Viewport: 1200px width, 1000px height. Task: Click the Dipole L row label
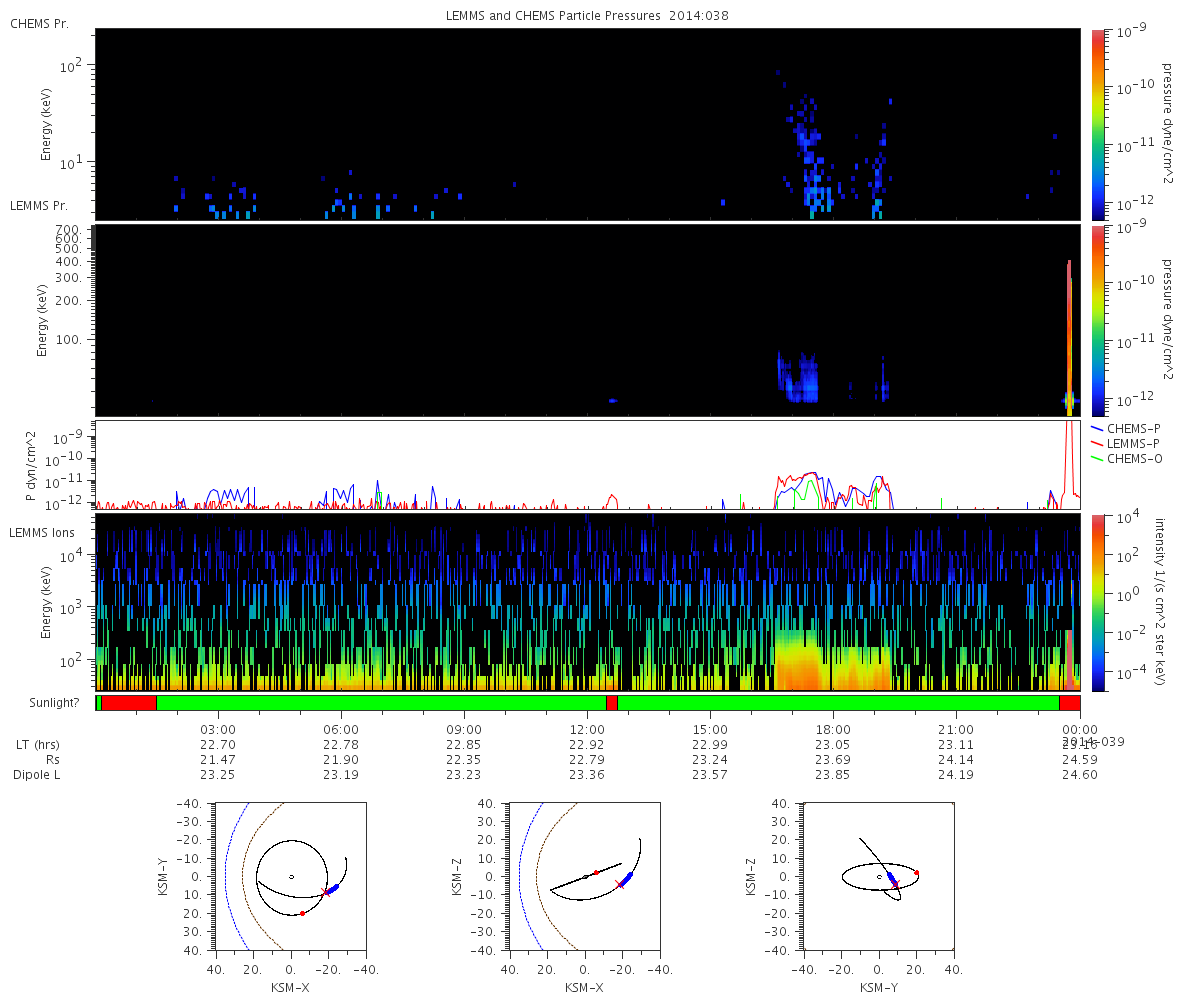click(x=38, y=774)
